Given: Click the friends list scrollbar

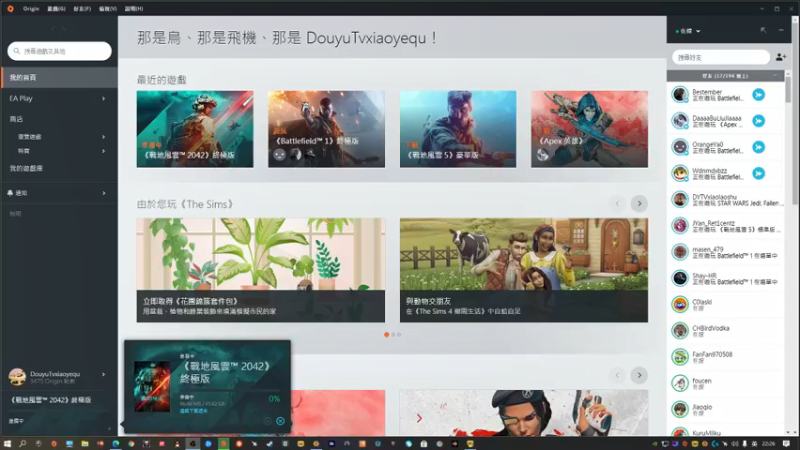Looking at the screenshot, I should 788,88.
